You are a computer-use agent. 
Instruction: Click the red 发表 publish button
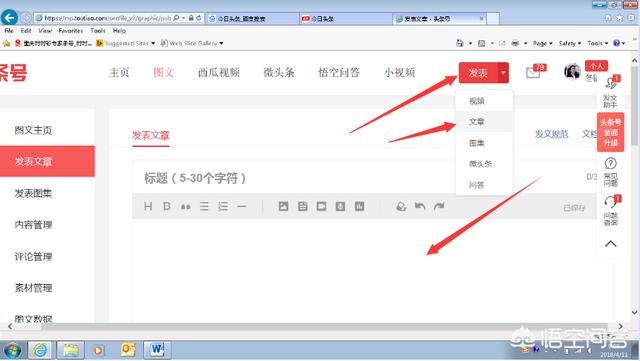[x=478, y=73]
